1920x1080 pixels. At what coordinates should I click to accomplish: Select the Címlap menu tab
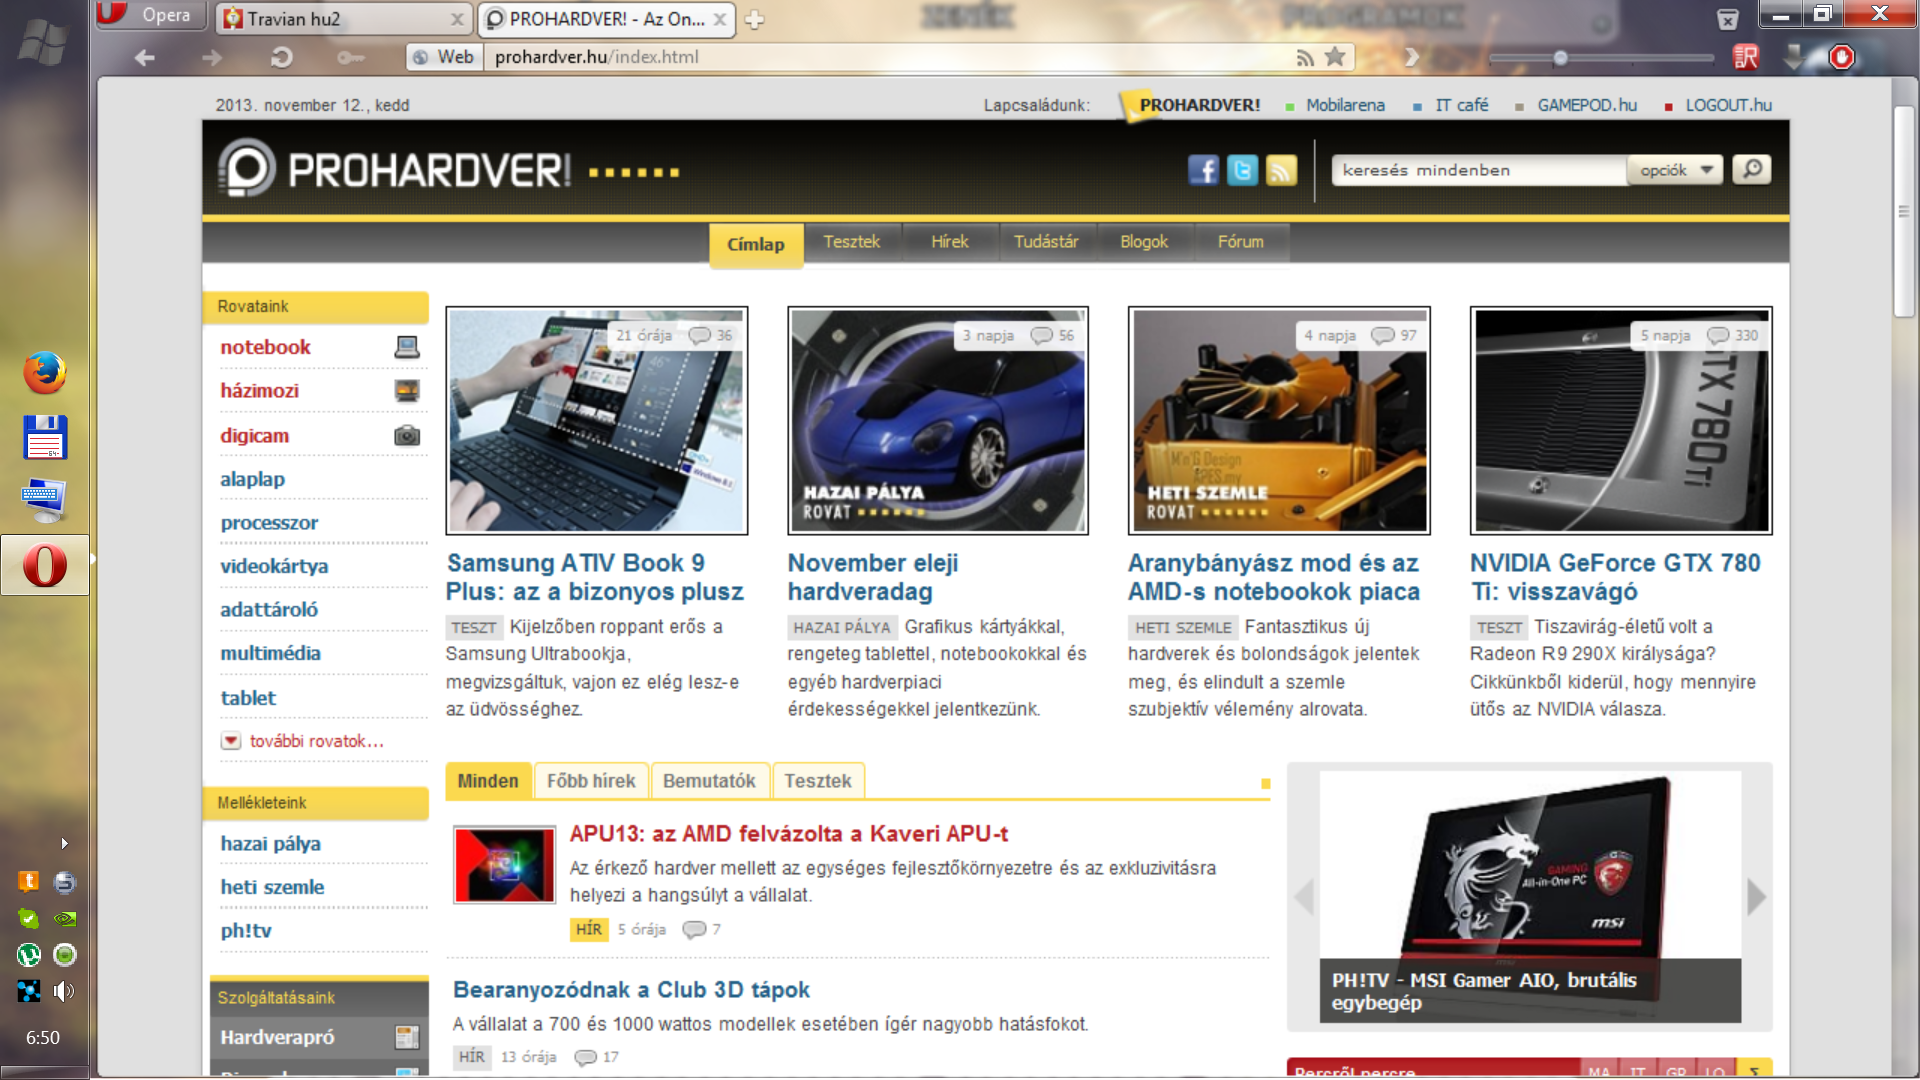tap(756, 245)
